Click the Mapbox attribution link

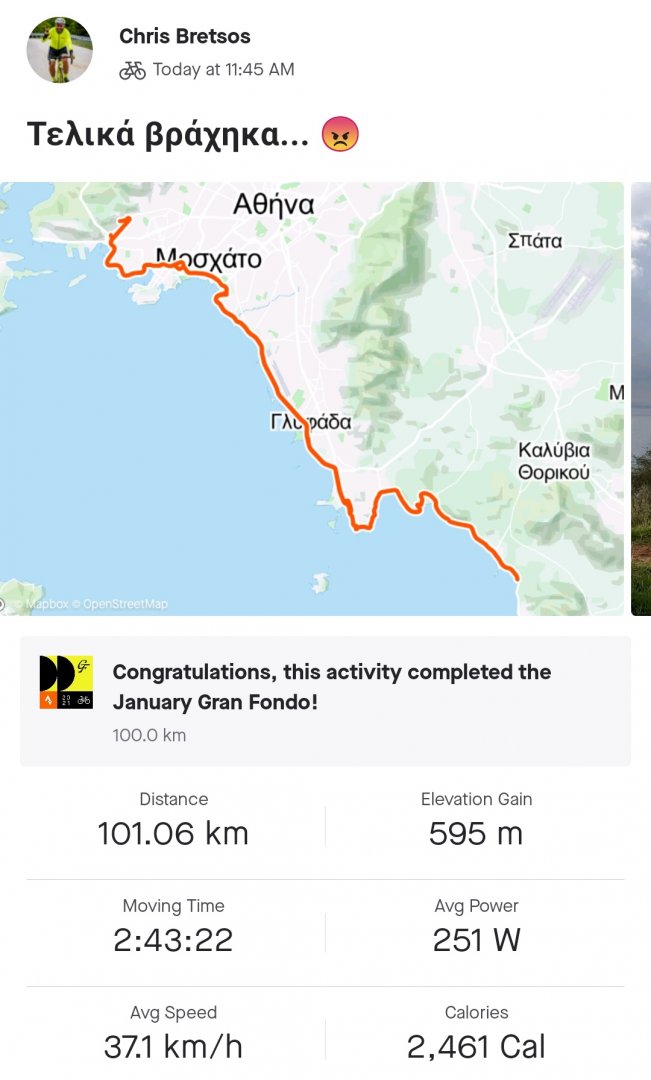click(x=48, y=604)
